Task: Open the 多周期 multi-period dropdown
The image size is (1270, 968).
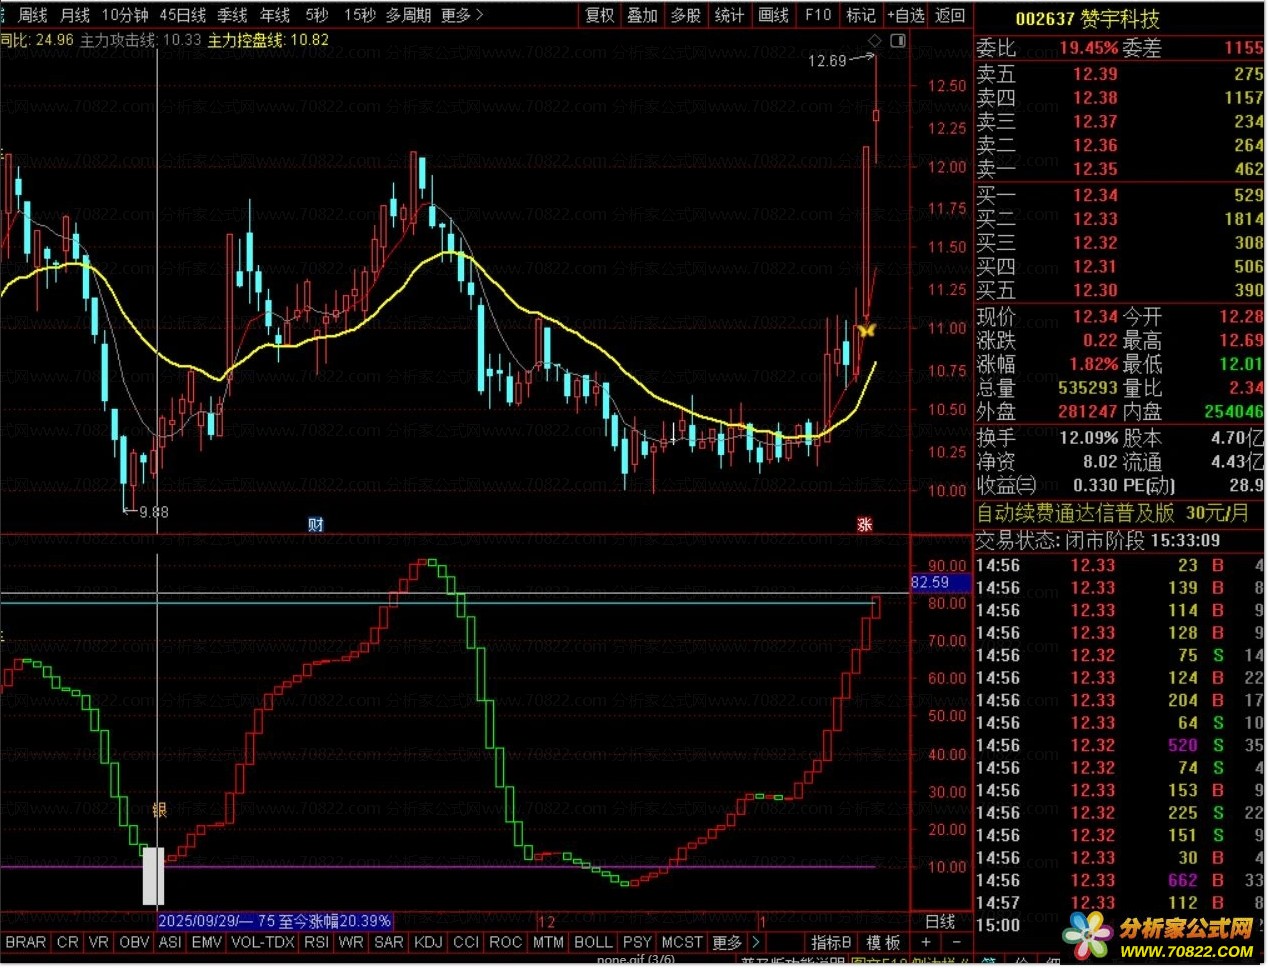Action: coord(408,15)
